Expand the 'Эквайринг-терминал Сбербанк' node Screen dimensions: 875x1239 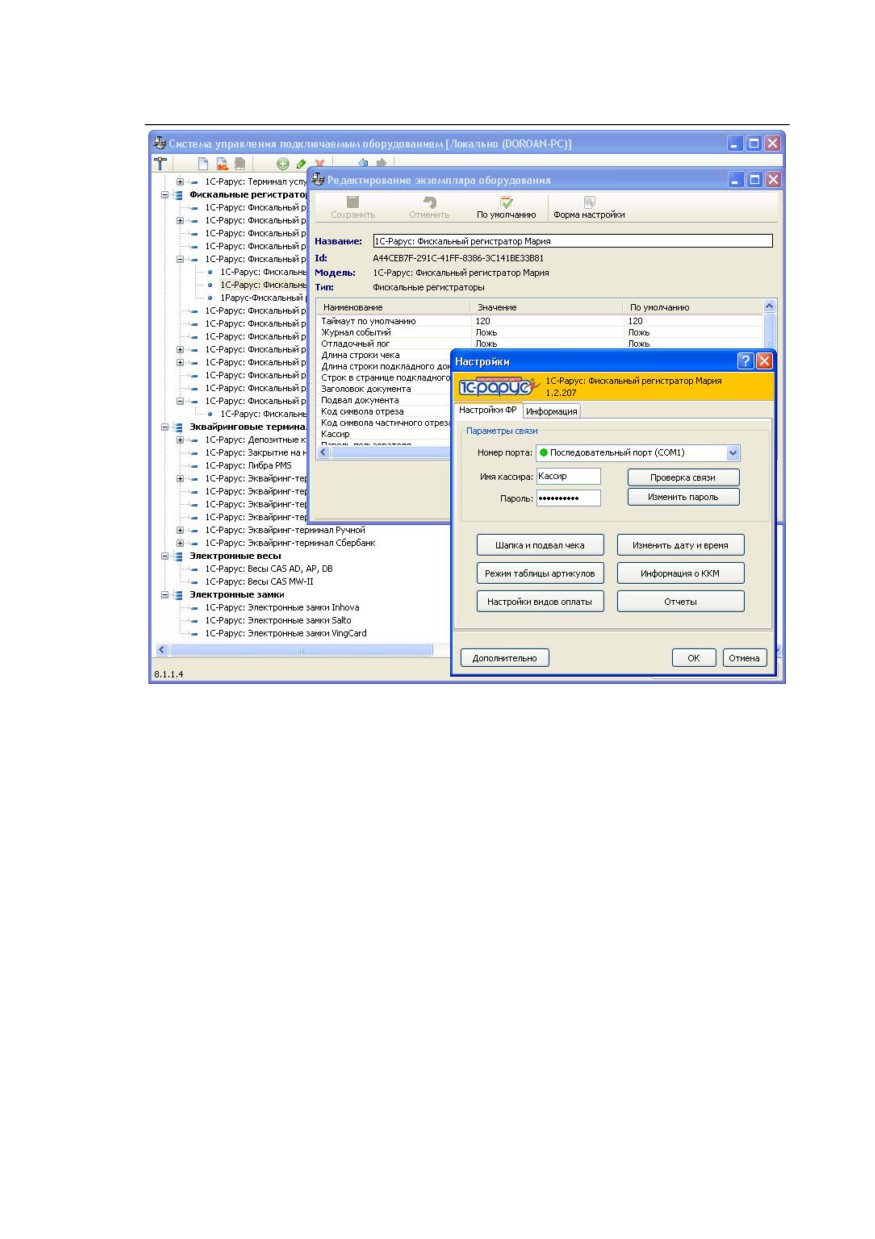(x=180, y=542)
